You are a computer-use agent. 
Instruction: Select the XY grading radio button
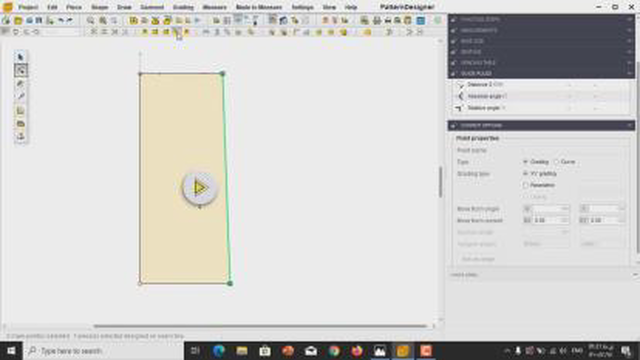[x=526, y=173]
